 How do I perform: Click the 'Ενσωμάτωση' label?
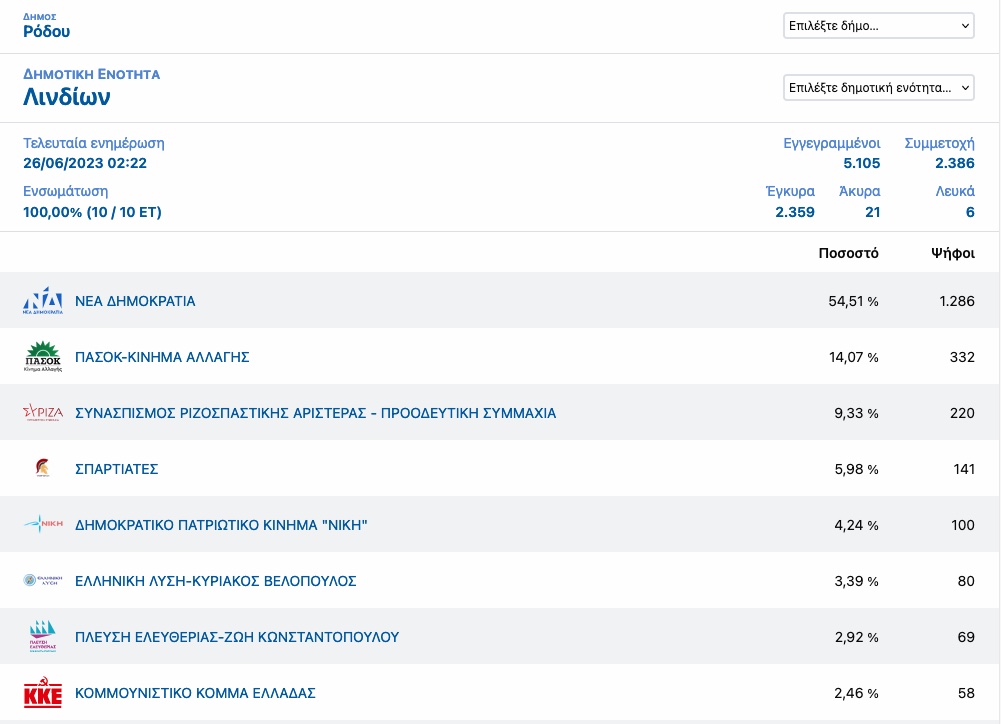pyautogui.click(x=66, y=192)
